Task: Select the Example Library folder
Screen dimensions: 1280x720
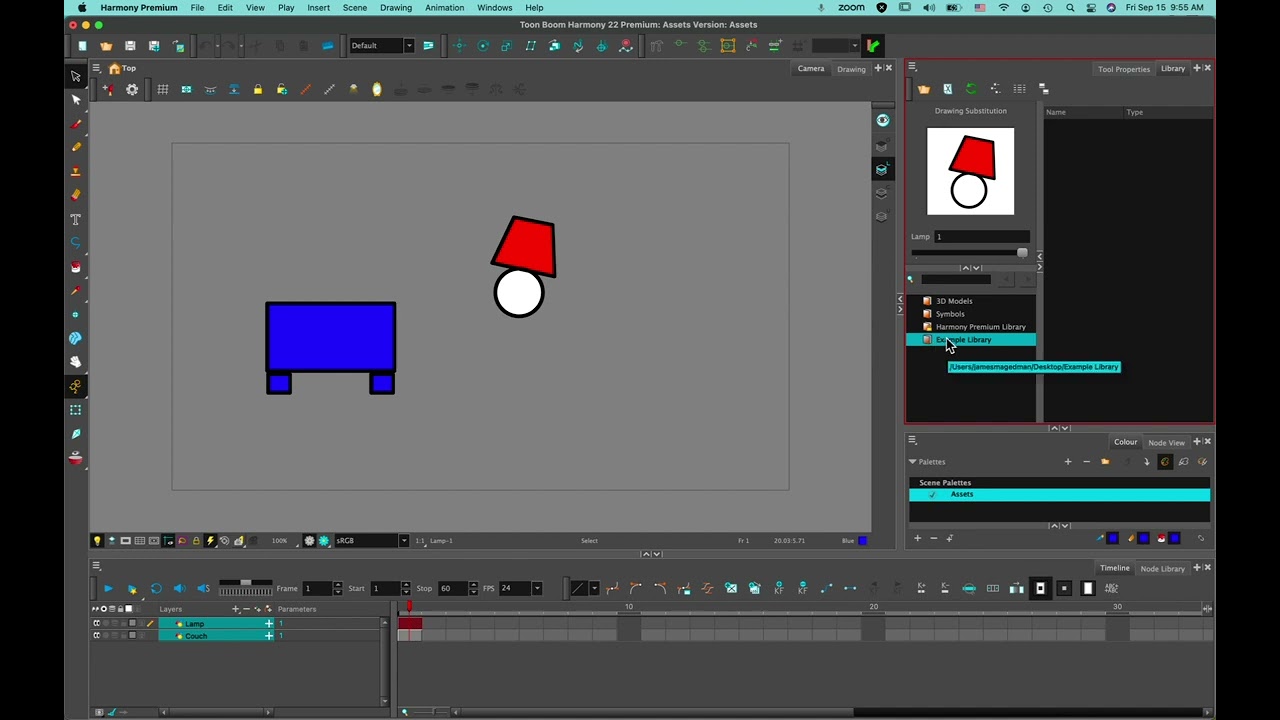Action: (971, 340)
